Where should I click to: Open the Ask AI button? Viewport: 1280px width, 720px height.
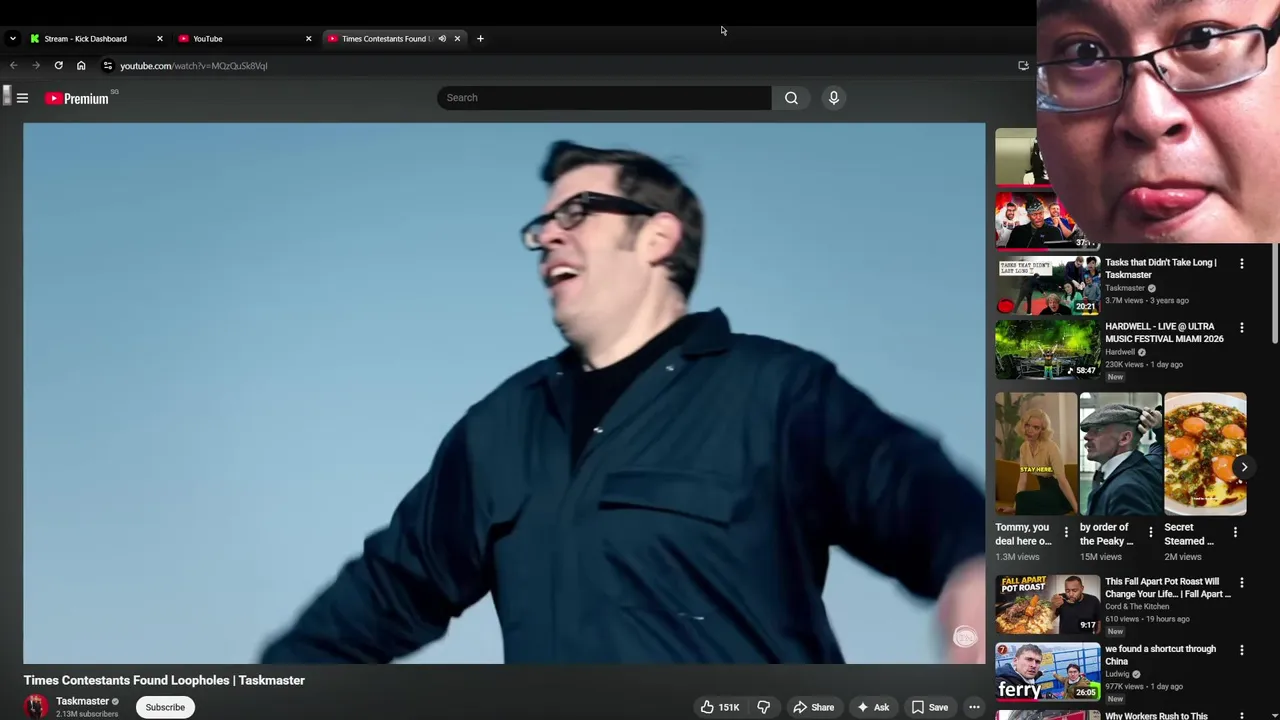click(873, 707)
